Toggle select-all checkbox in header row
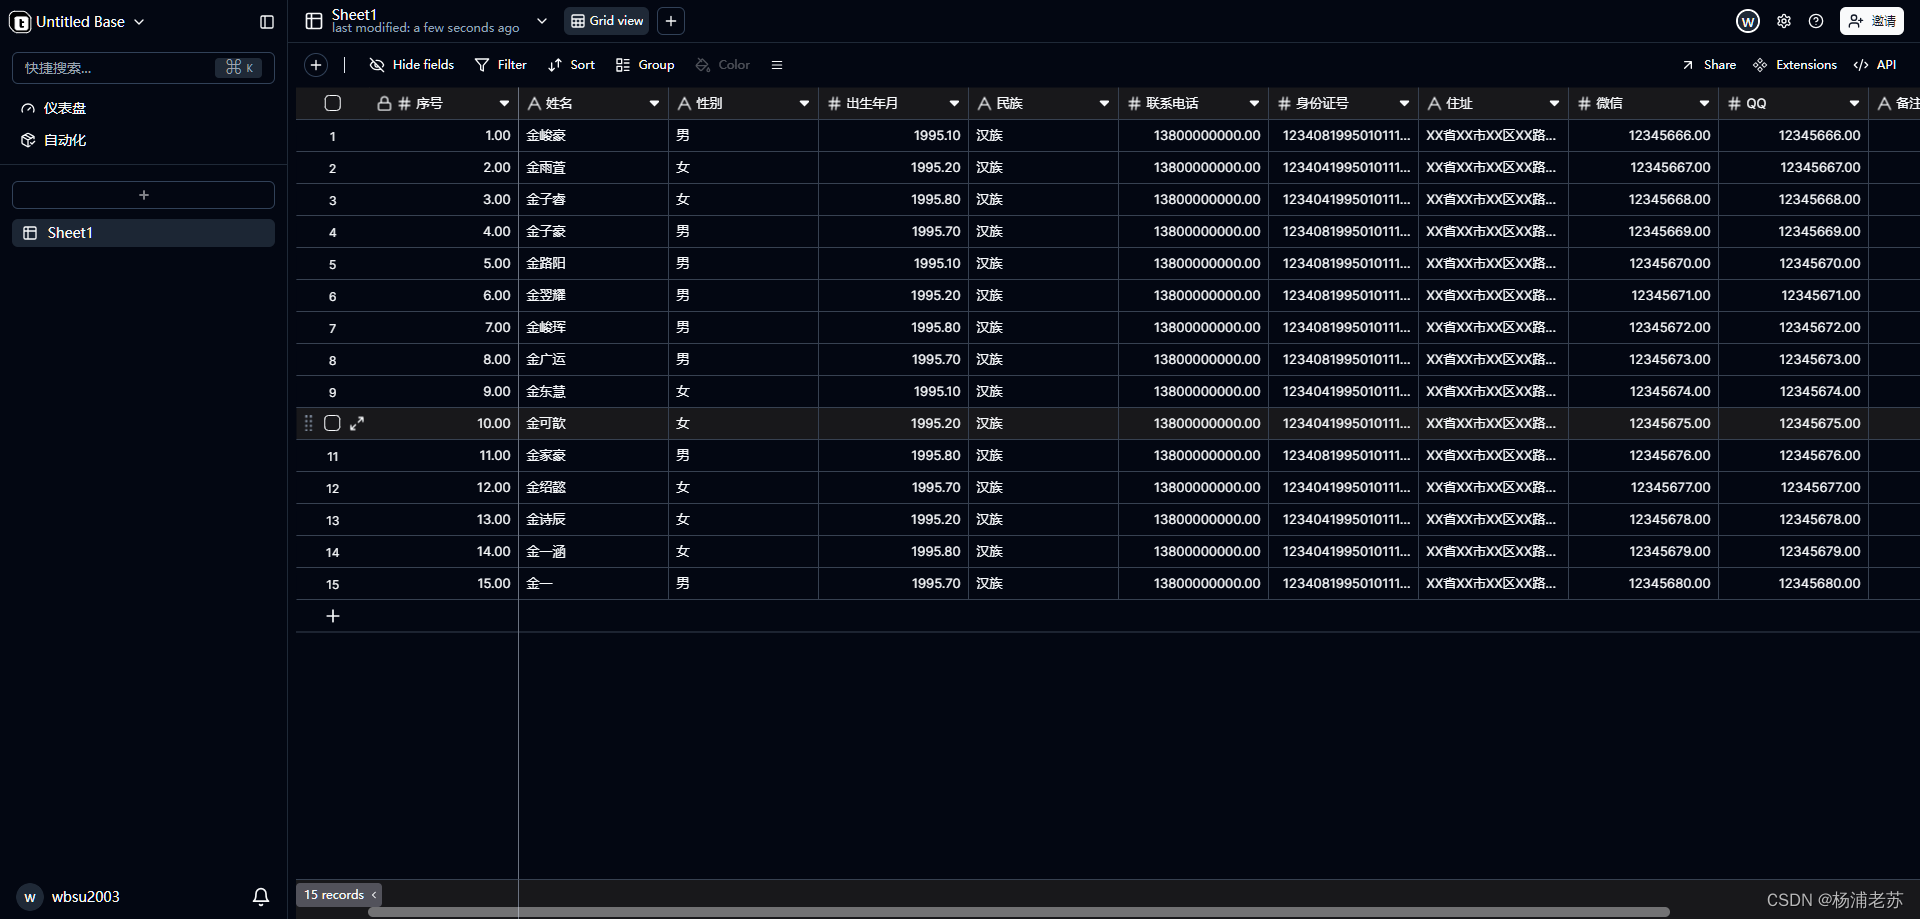Screen dimensions: 1920x919 pos(333,103)
